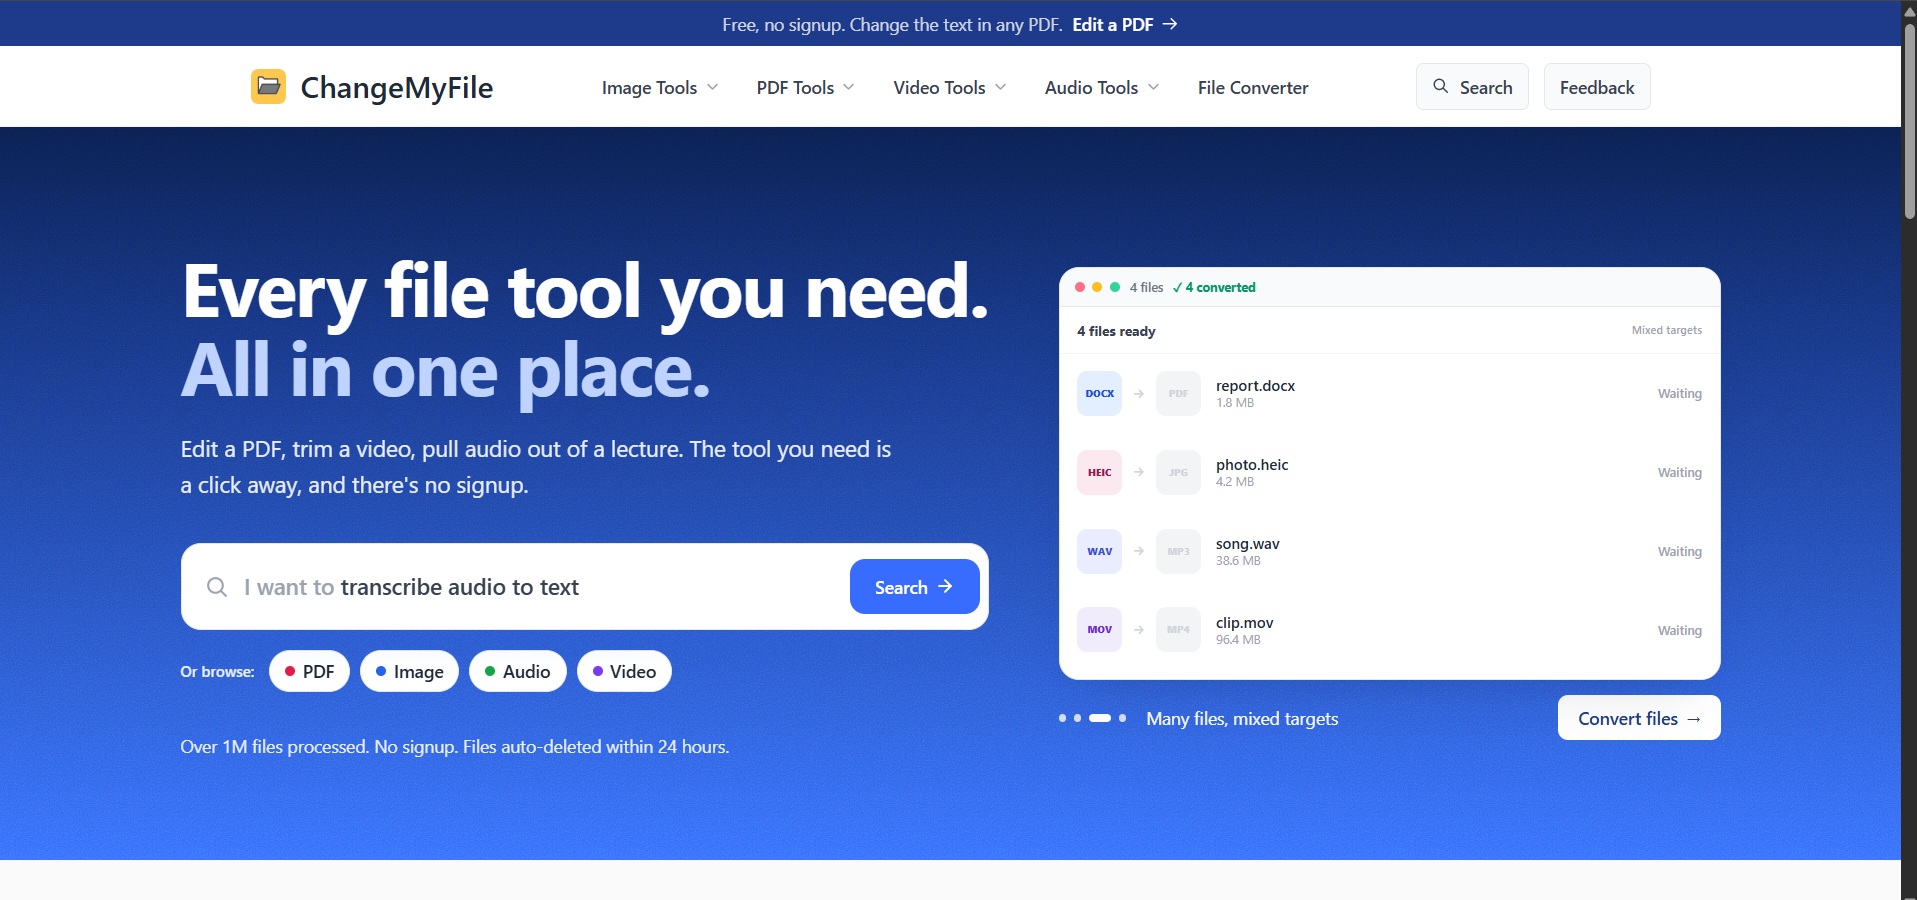Screen dimensions: 1917x900
Task: Browse tools by the PDF chip
Action: coord(310,671)
